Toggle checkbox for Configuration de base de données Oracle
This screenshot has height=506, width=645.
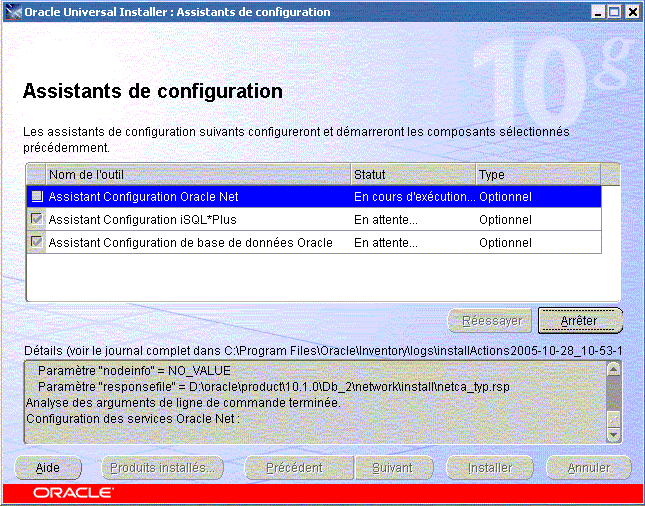[x=37, y=243]
